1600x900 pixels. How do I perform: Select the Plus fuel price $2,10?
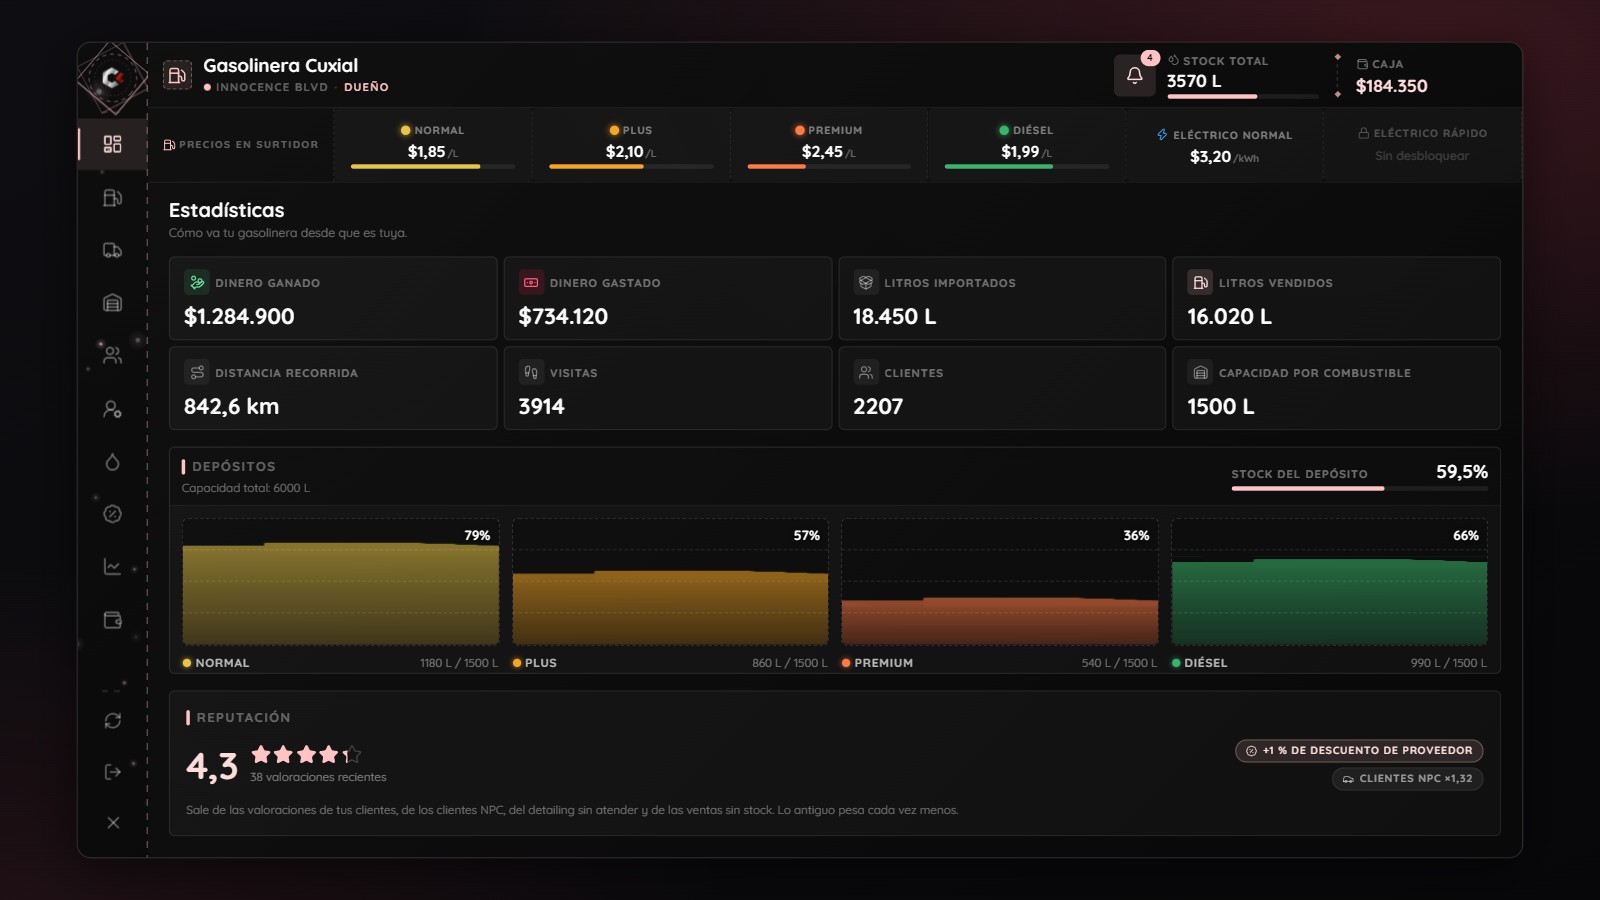(630, 145)
